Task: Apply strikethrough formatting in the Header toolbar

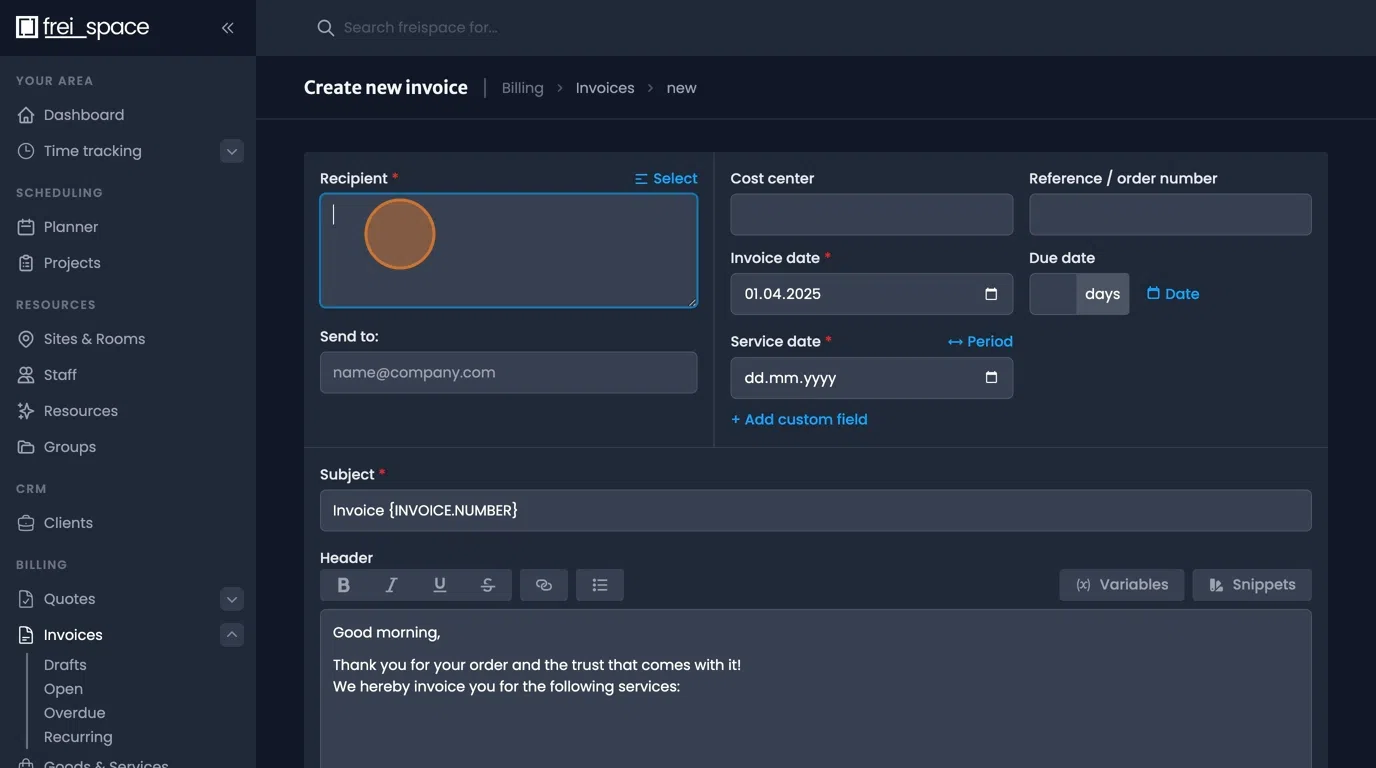Action: pos(487,584)
